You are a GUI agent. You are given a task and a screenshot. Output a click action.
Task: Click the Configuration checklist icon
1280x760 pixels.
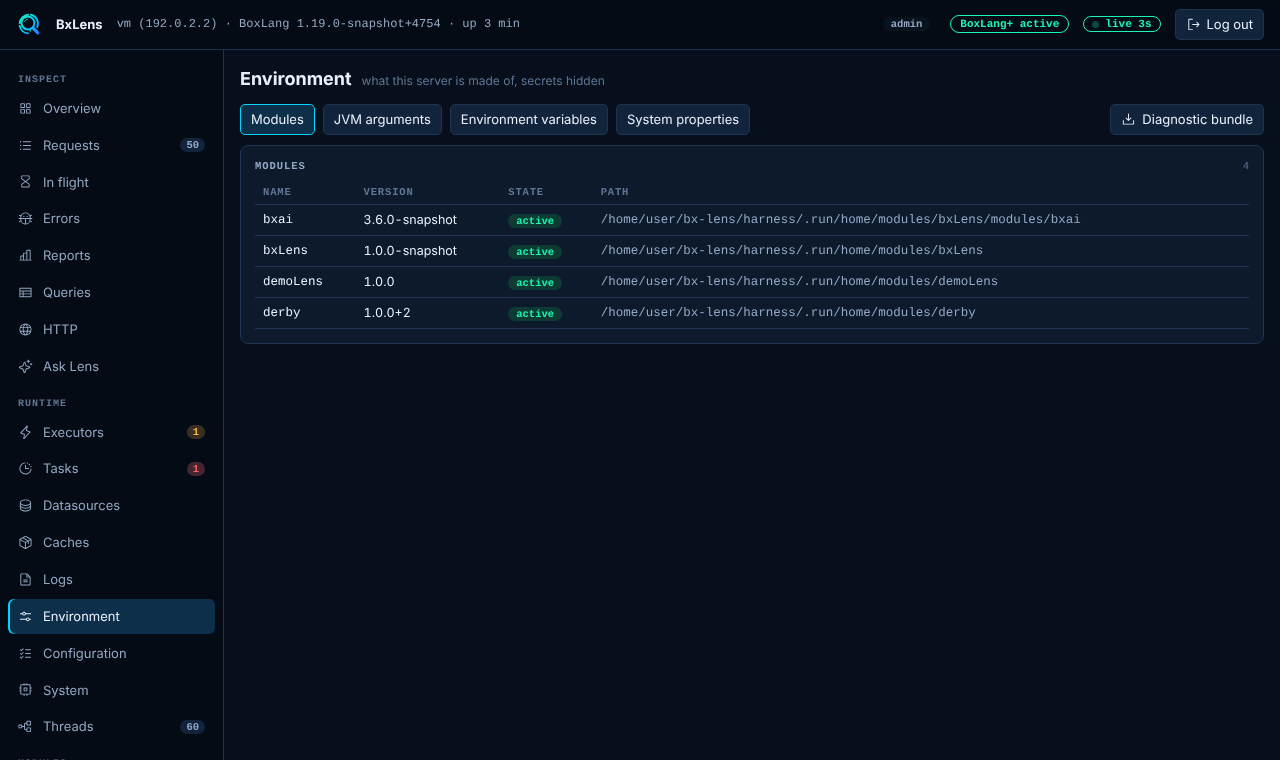[x=25, y=653]
